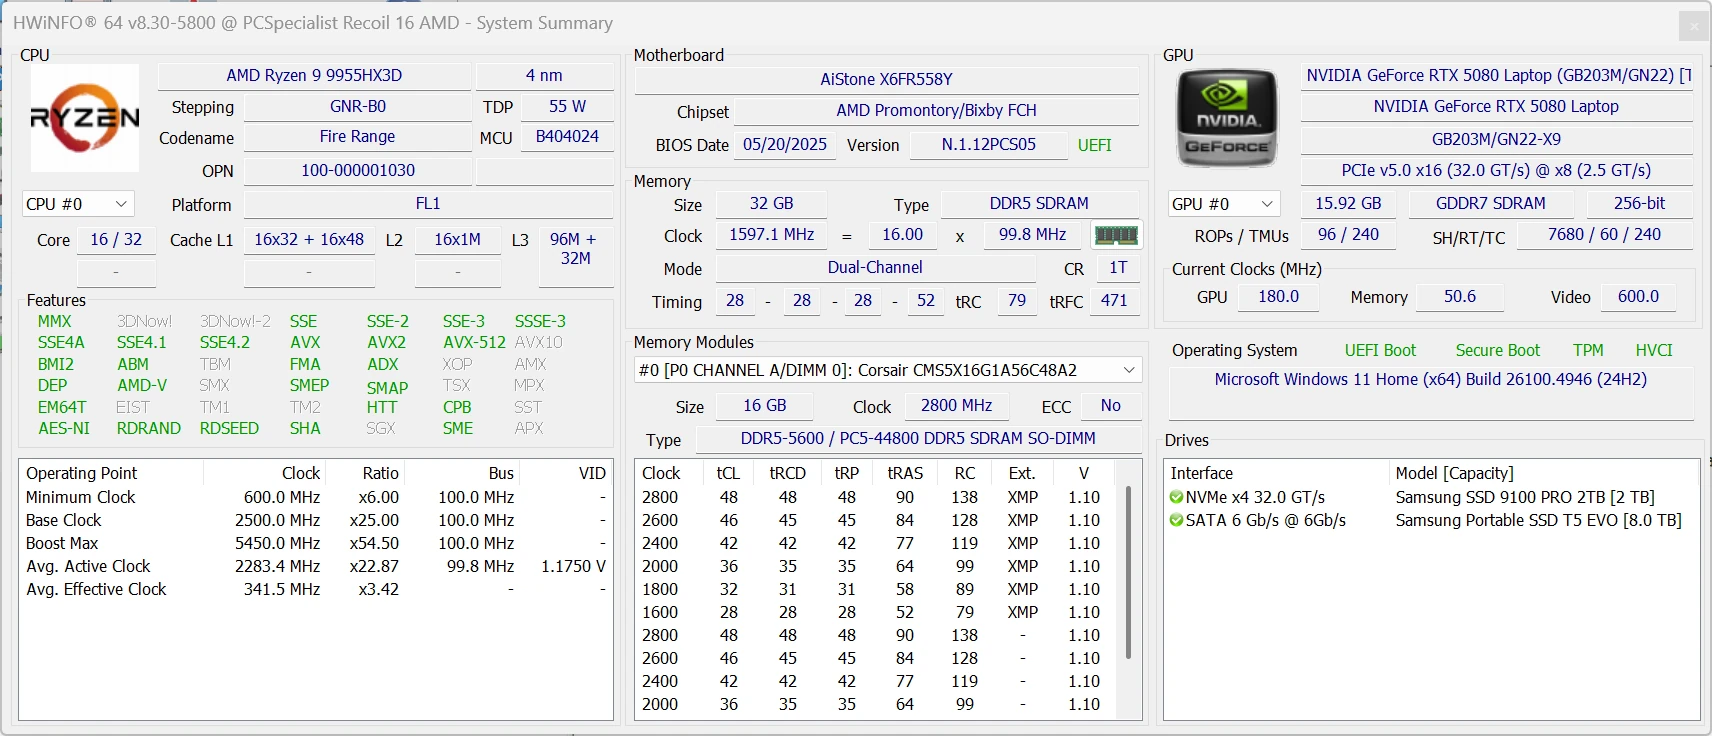Click the BIOS version N.1.12PCS05 field
Screen dimensions: 1712x736
[x=988, y=145]
